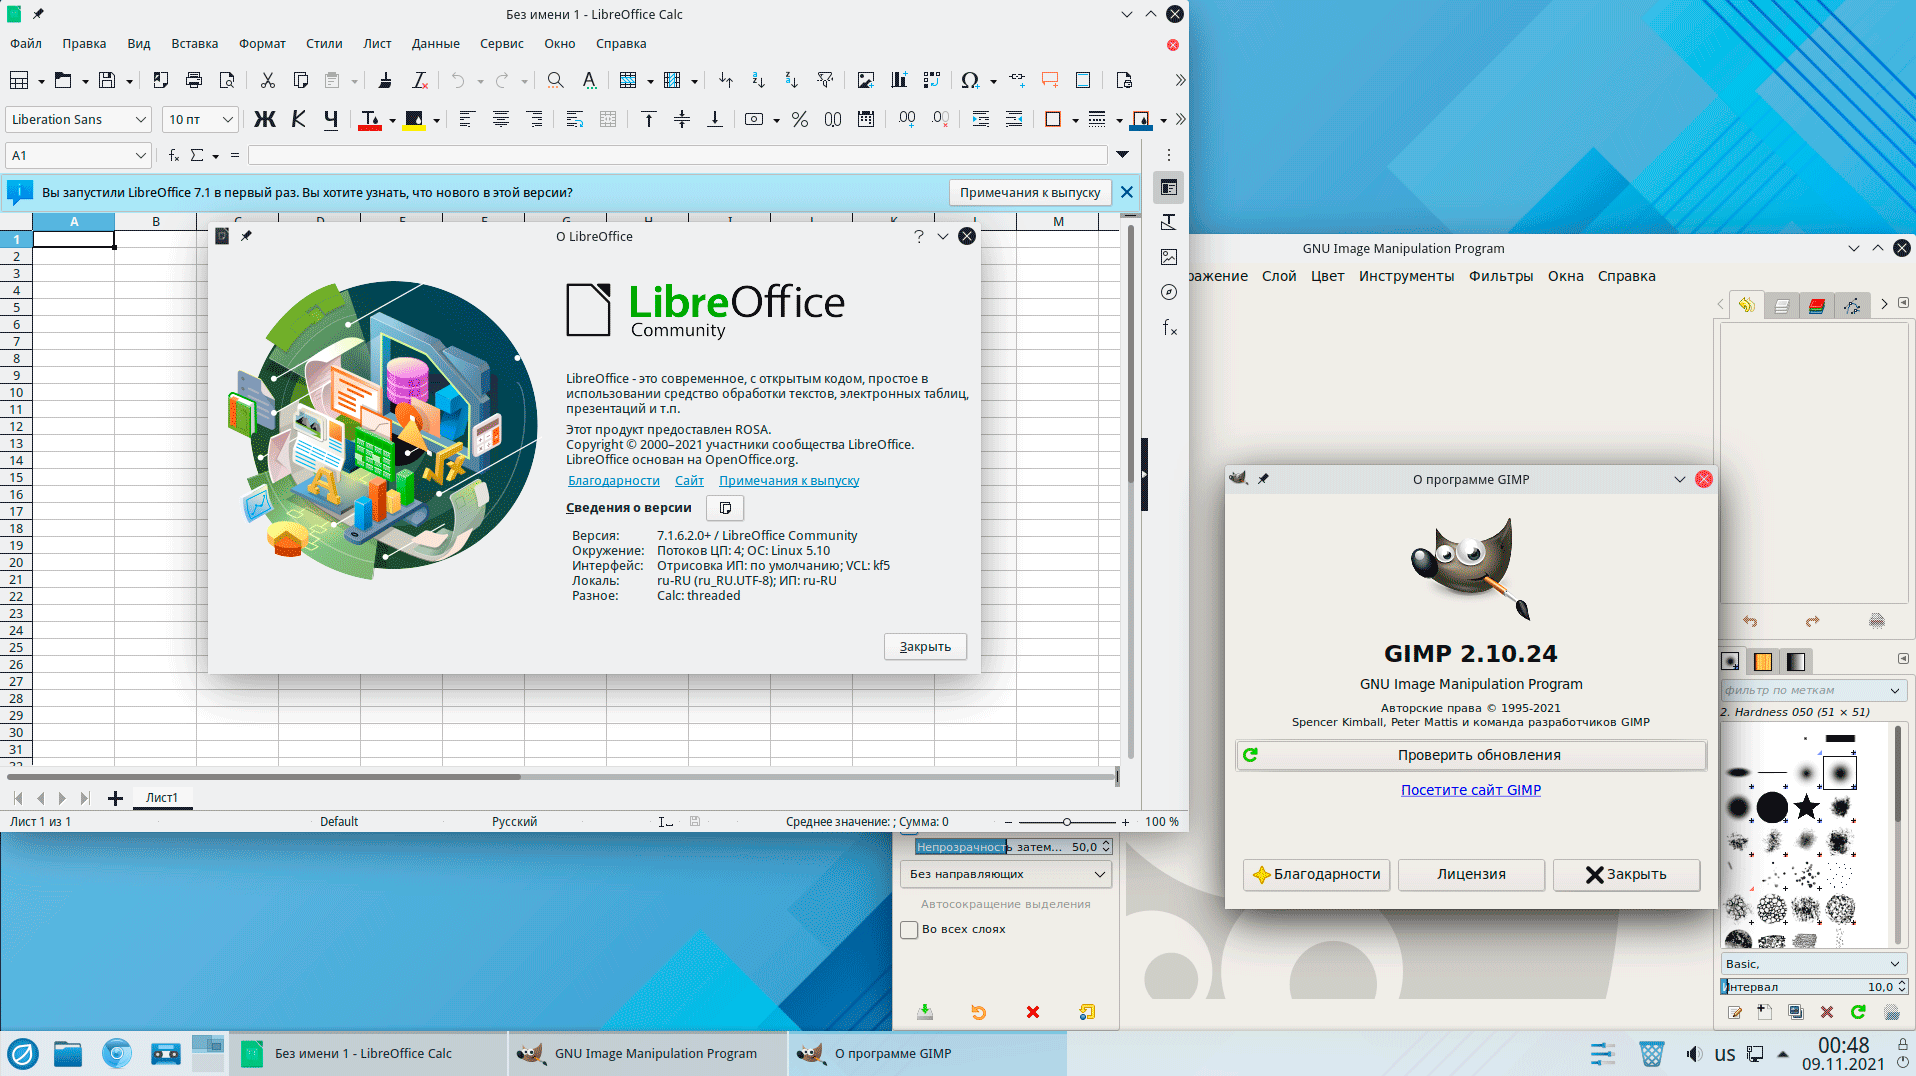Open 'Посетите сайт GIMP' link
The width and height of the screenshot is (1916, 1076).
(x=1471, y=790)
